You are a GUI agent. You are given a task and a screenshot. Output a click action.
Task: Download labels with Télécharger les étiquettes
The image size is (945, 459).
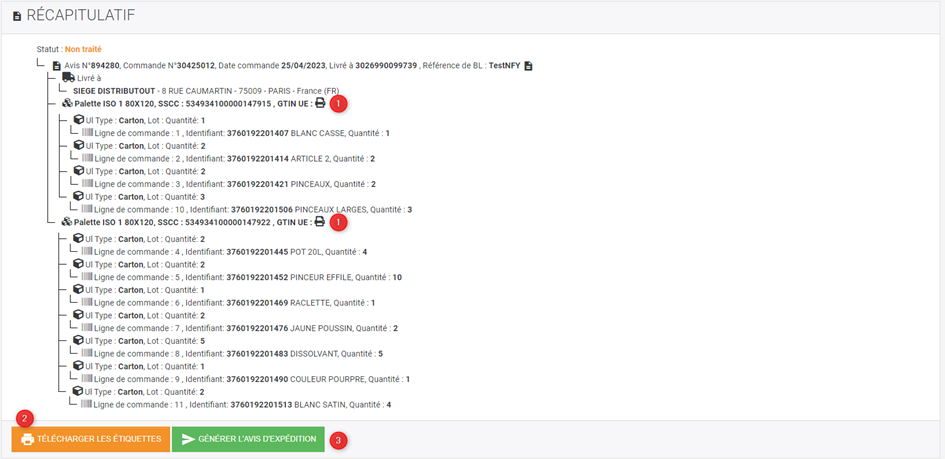pos(90,439)
